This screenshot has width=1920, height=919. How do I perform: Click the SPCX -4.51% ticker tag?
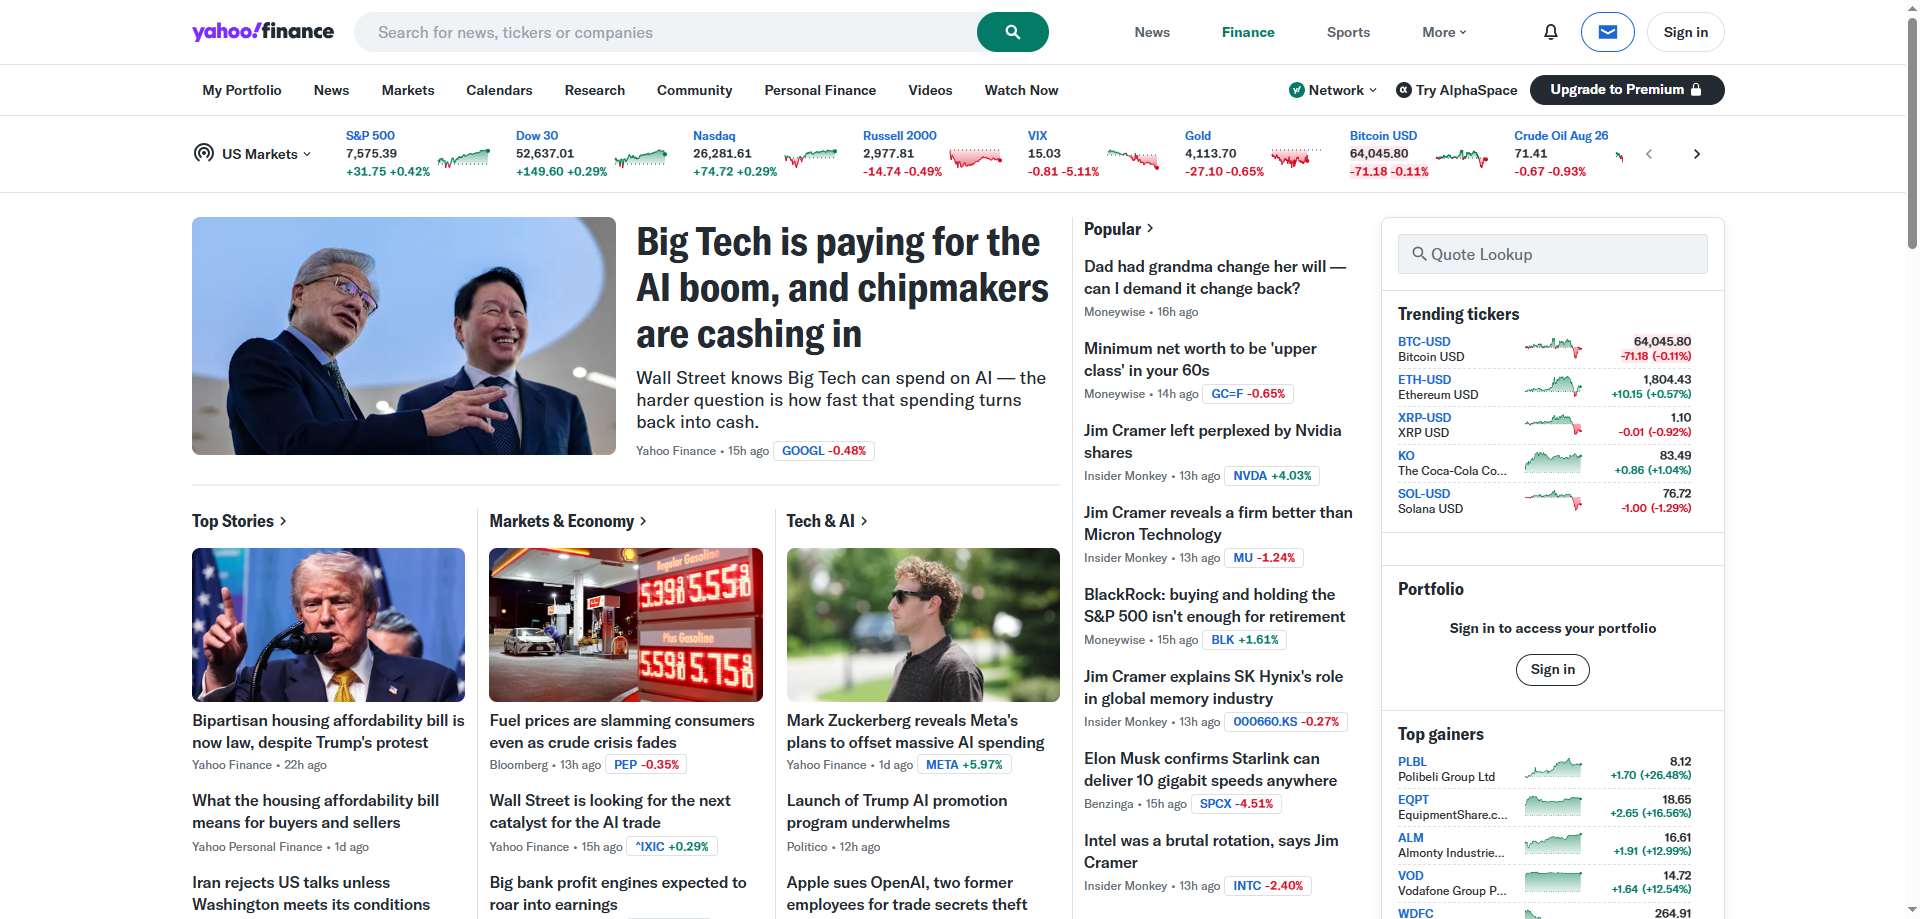point(1236,804)
